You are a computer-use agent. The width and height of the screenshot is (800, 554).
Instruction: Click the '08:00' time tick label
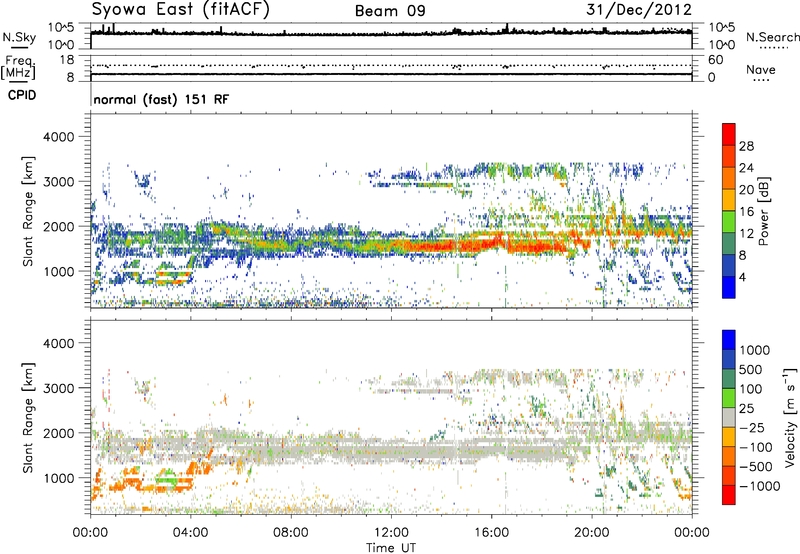coord(291,533)
